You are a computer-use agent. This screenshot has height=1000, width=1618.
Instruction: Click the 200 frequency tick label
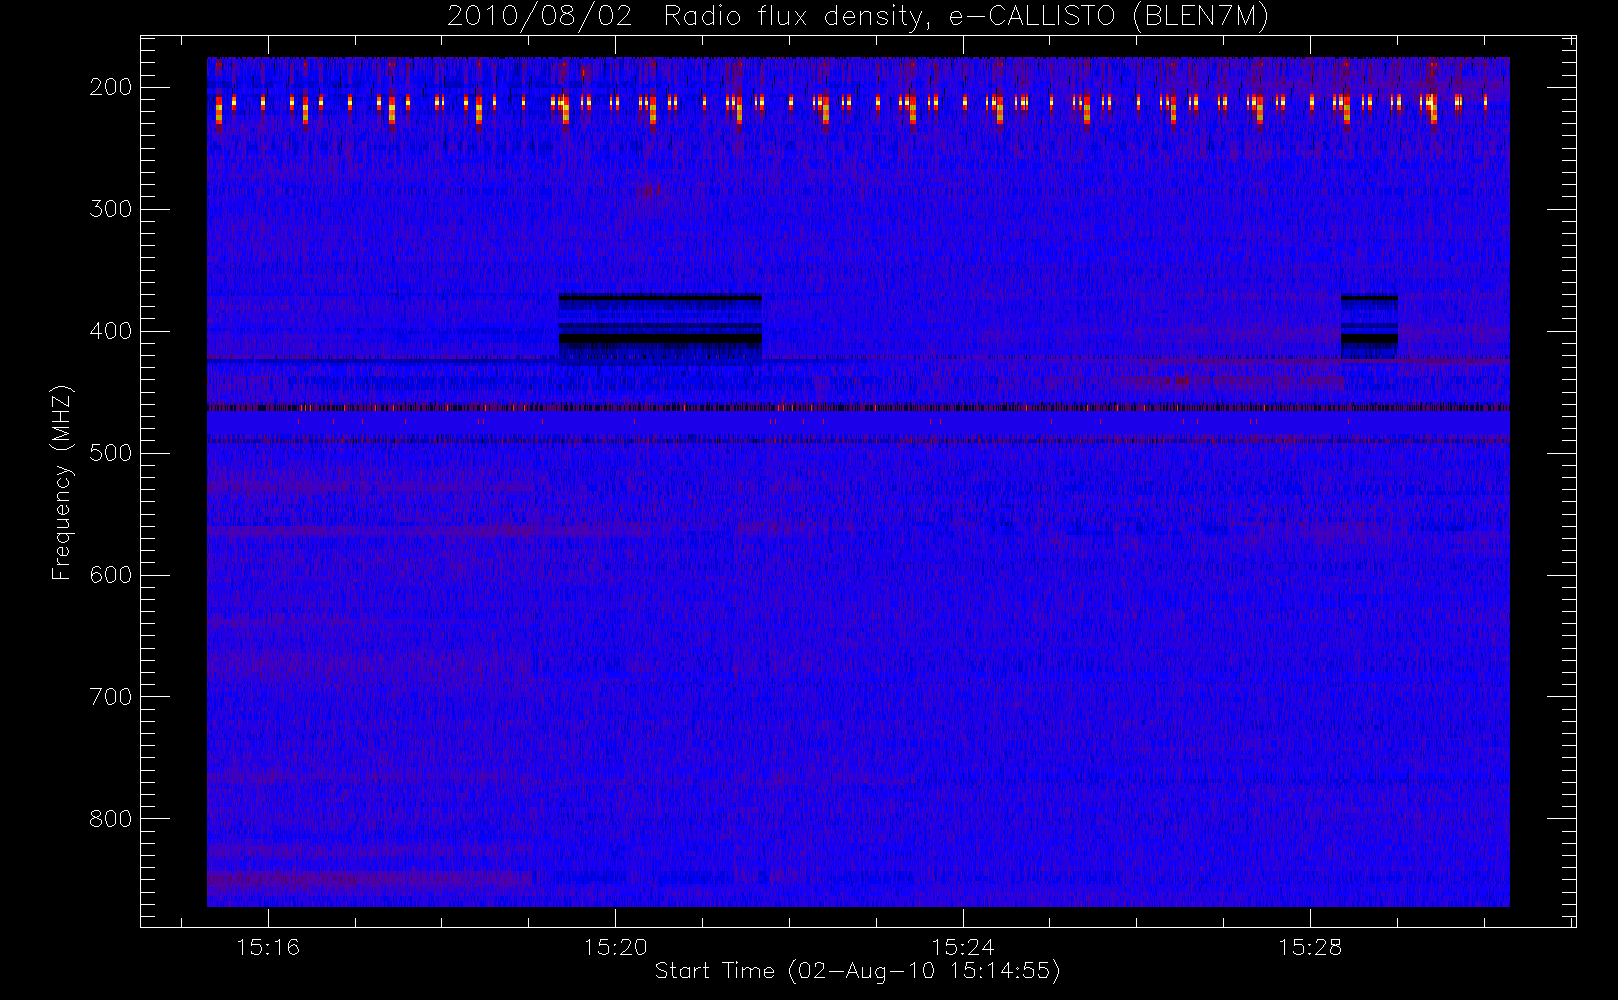(x=111, y=87)
